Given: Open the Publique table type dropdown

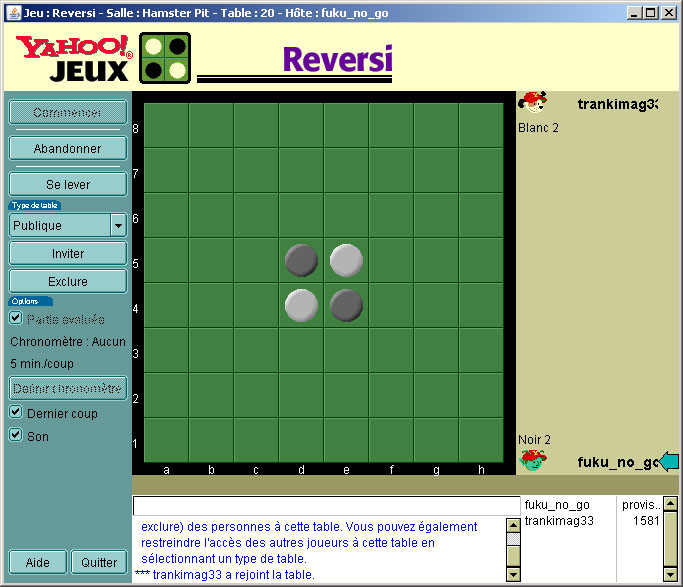Looking at the screenshot, I should (68, 226).
